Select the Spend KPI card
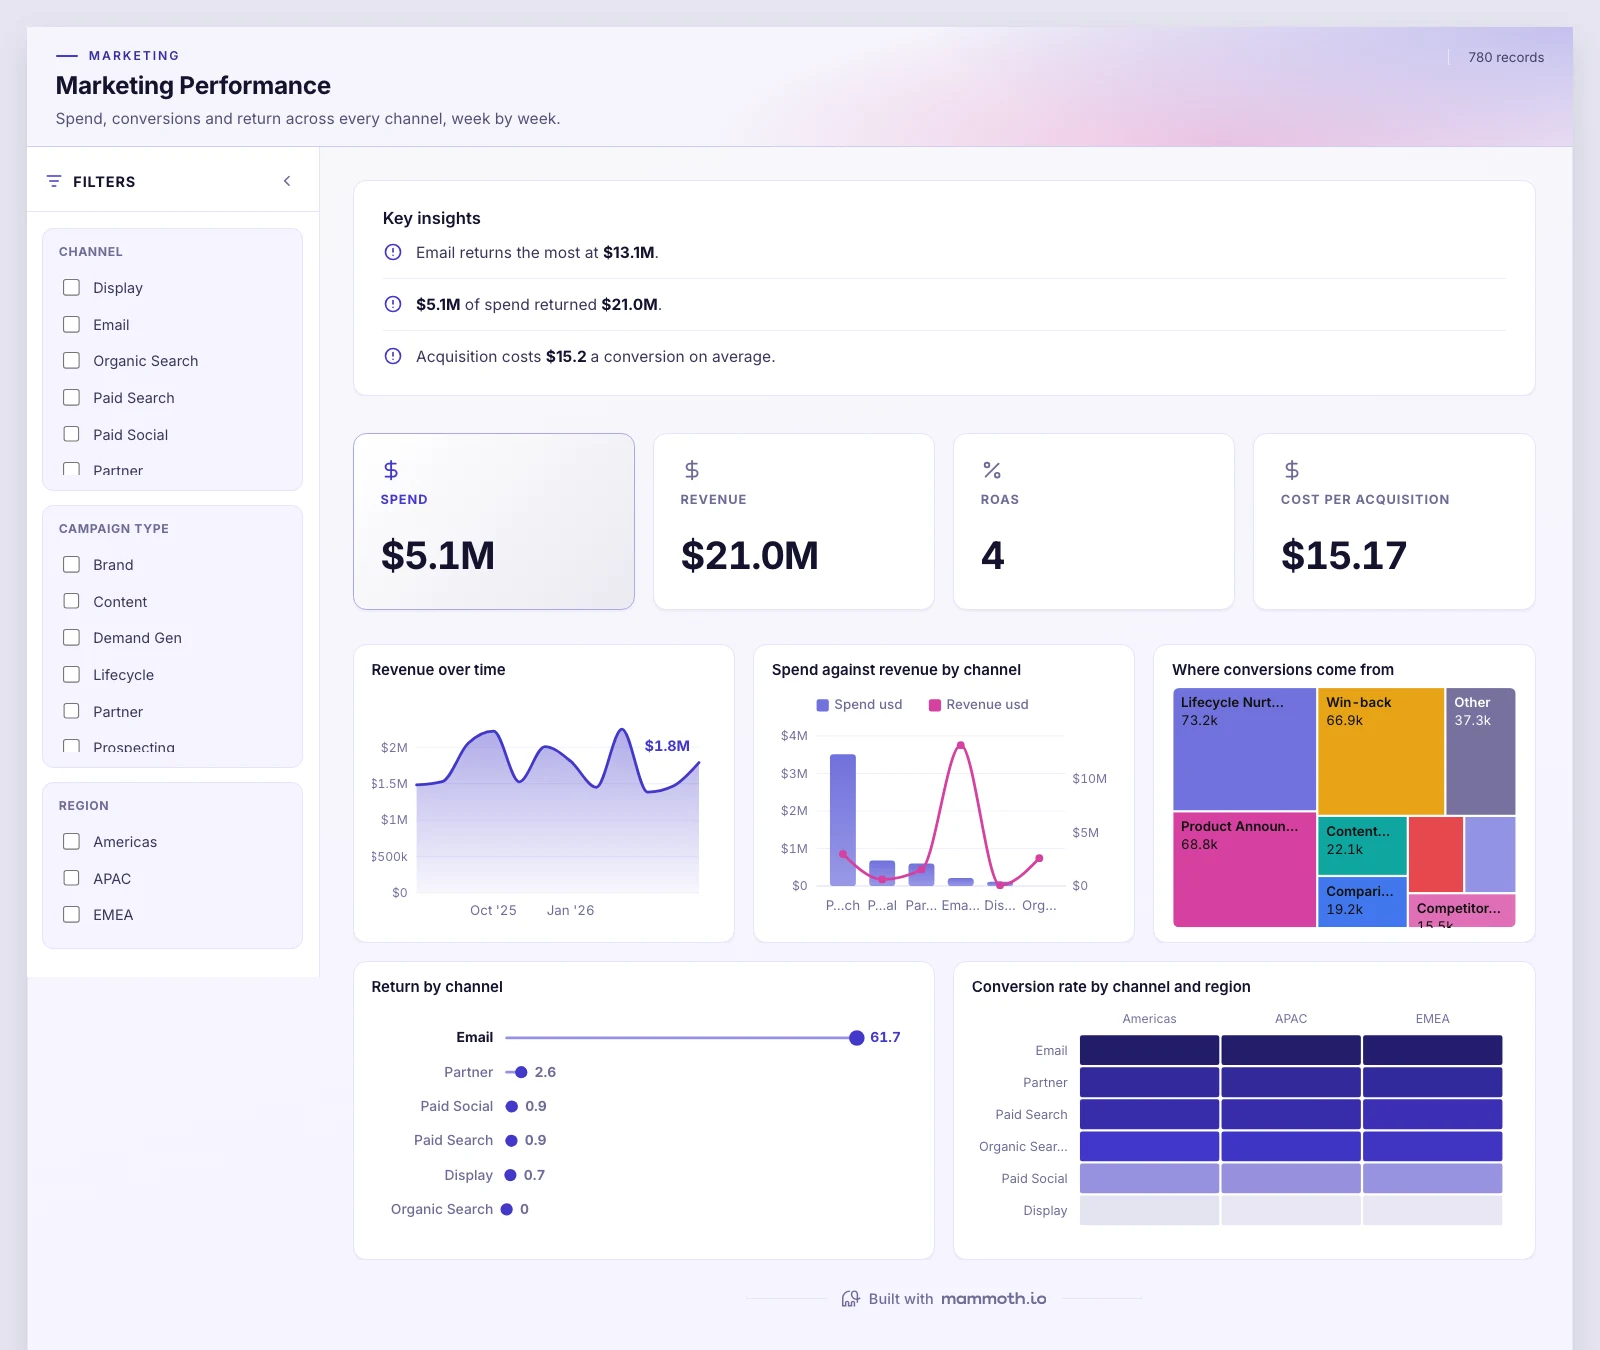This screenshot has height=1350, width=1600. coord(494,521)
